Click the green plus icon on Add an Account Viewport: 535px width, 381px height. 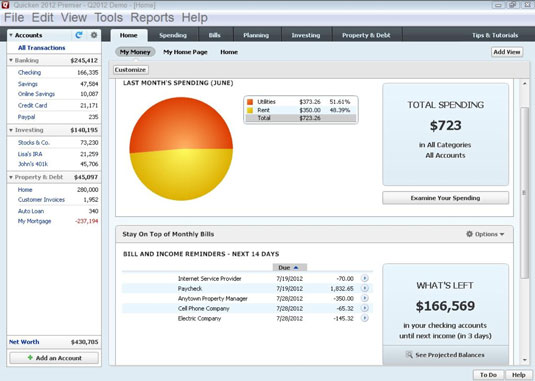(30, 357)
